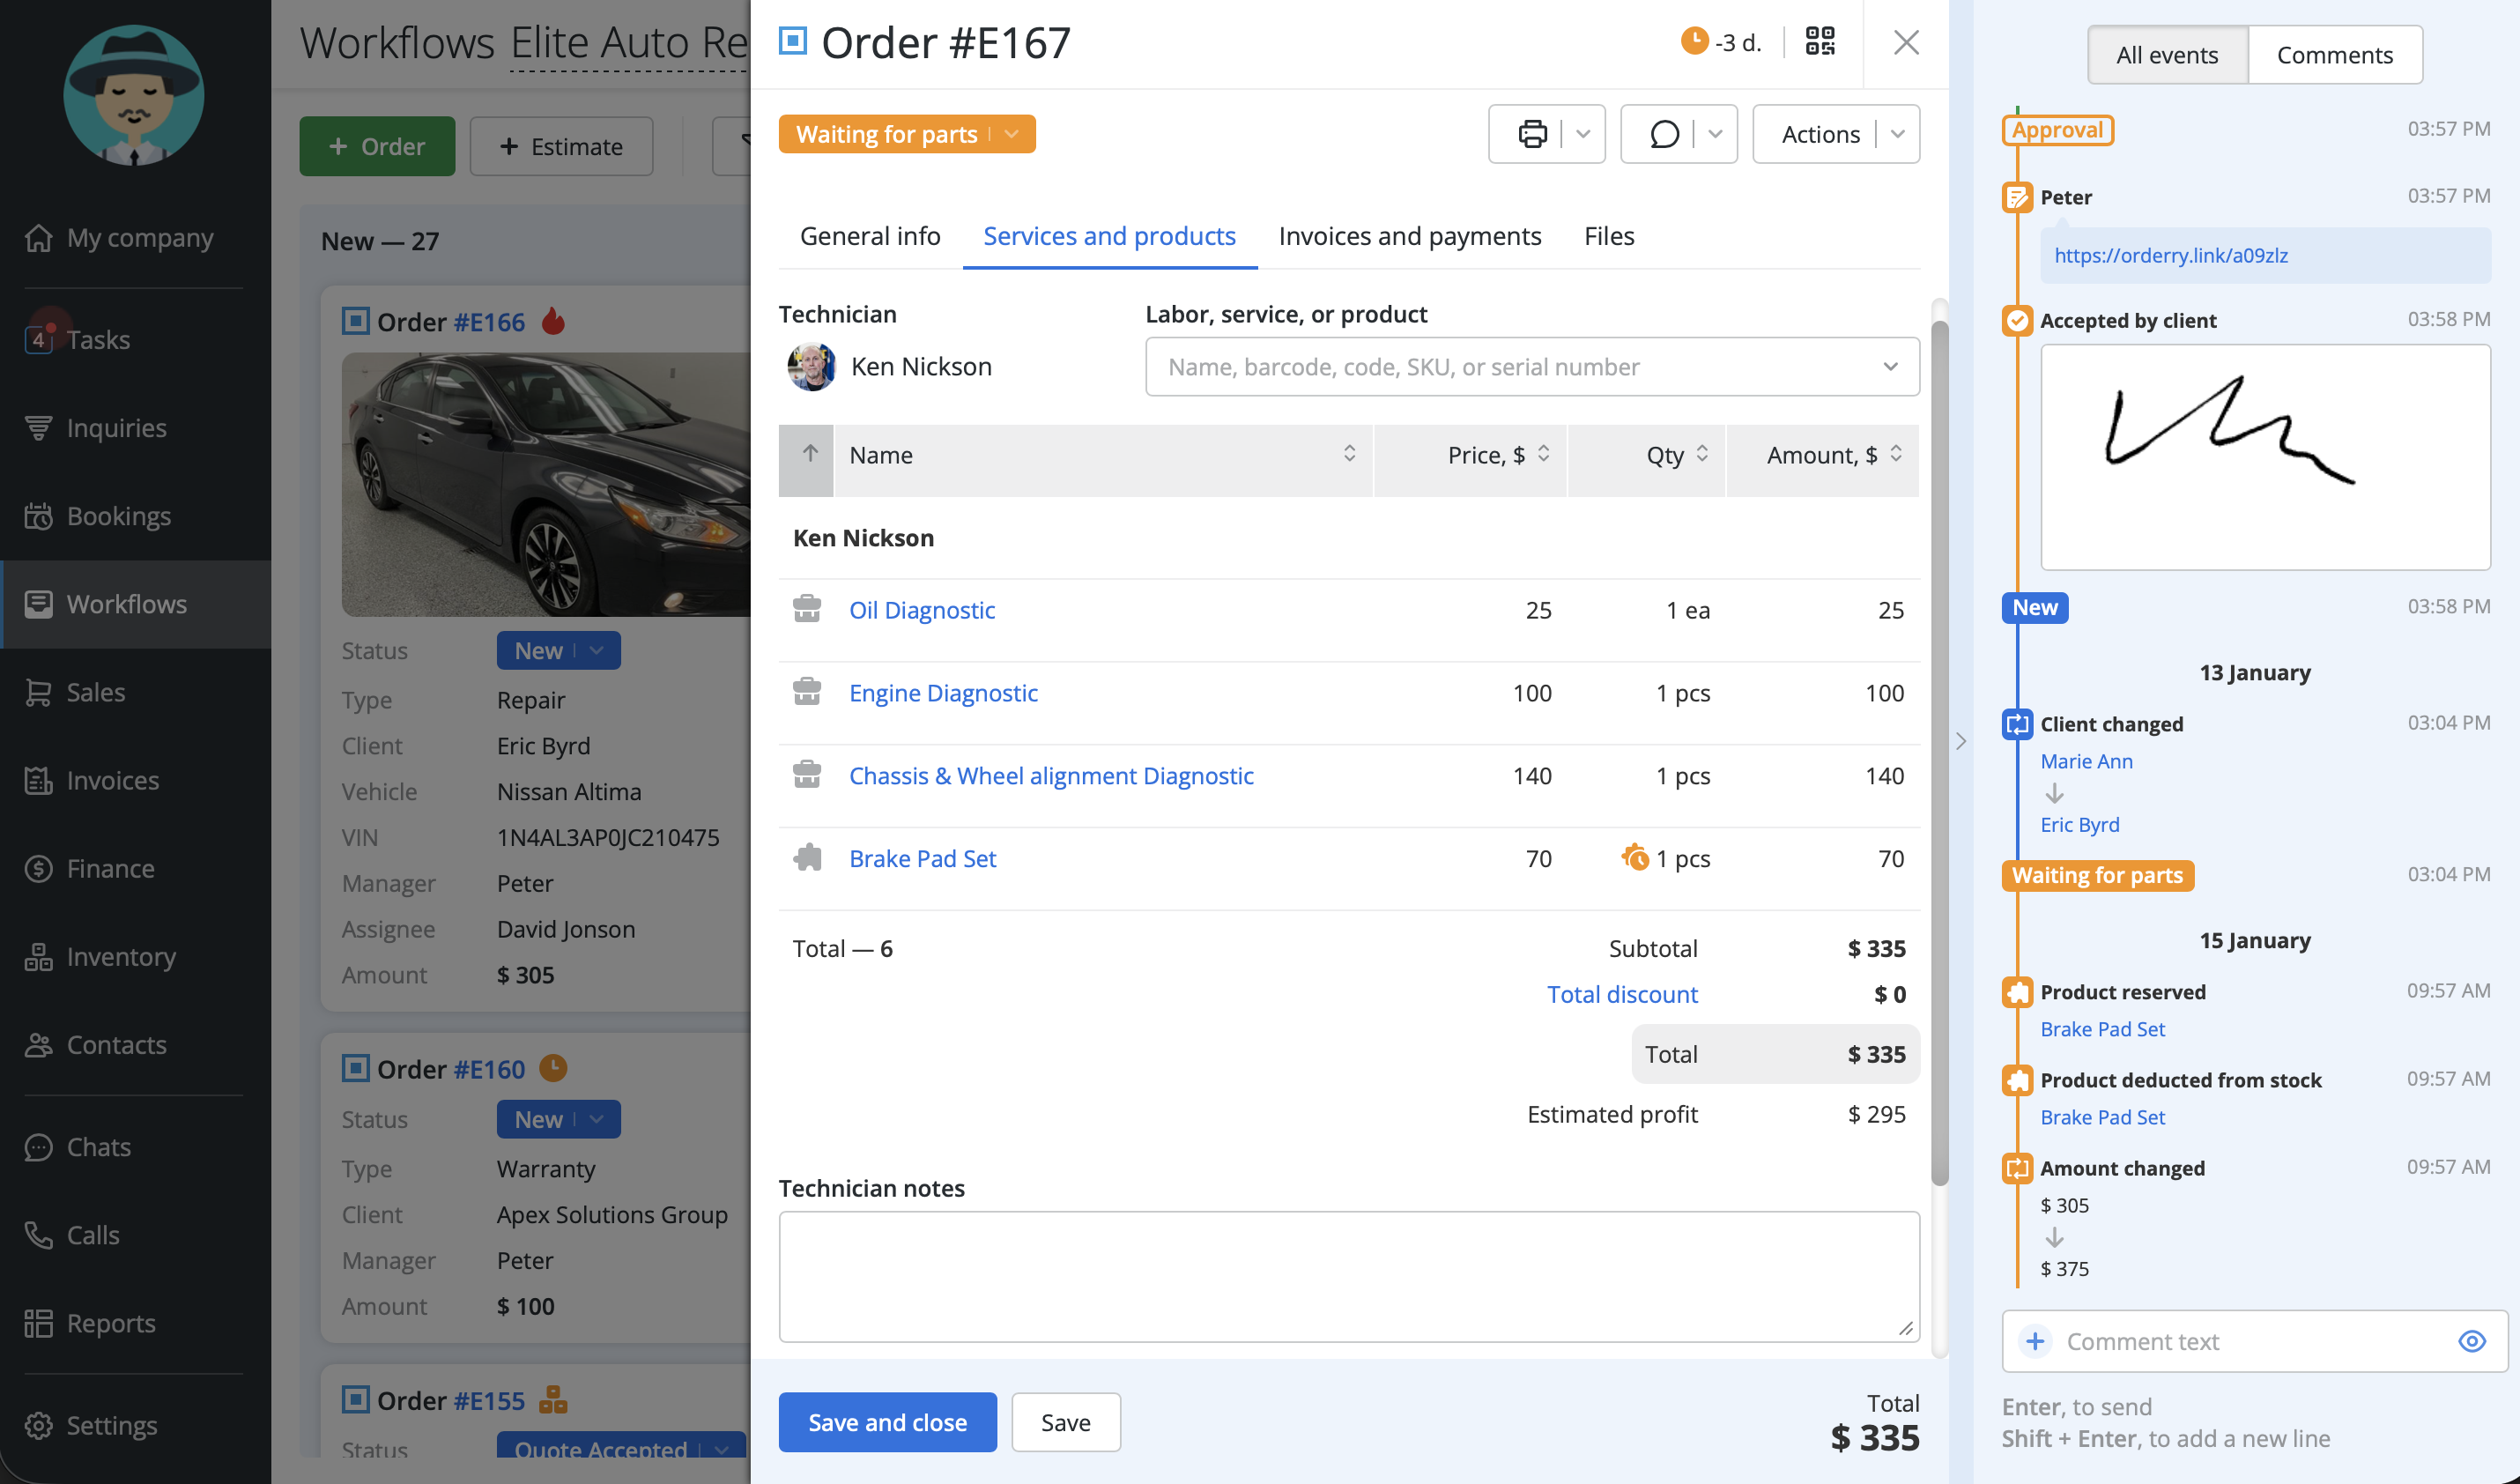The image size is (2520, 1484).
Task: Open the Actions dropdown menu
Action: (1835, 134)
